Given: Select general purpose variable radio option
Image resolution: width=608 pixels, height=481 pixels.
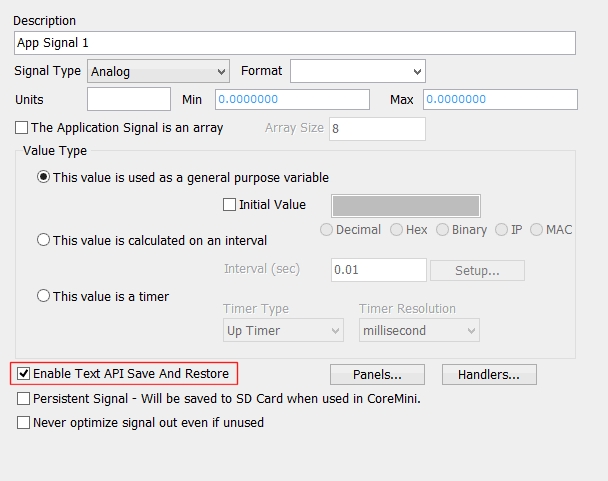Looking at the screenshot, I should click(x=43, y=178).
